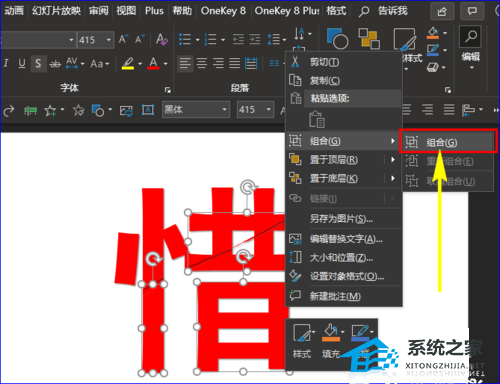
Task: Open the arrange shapes icon
Action: 369,39
